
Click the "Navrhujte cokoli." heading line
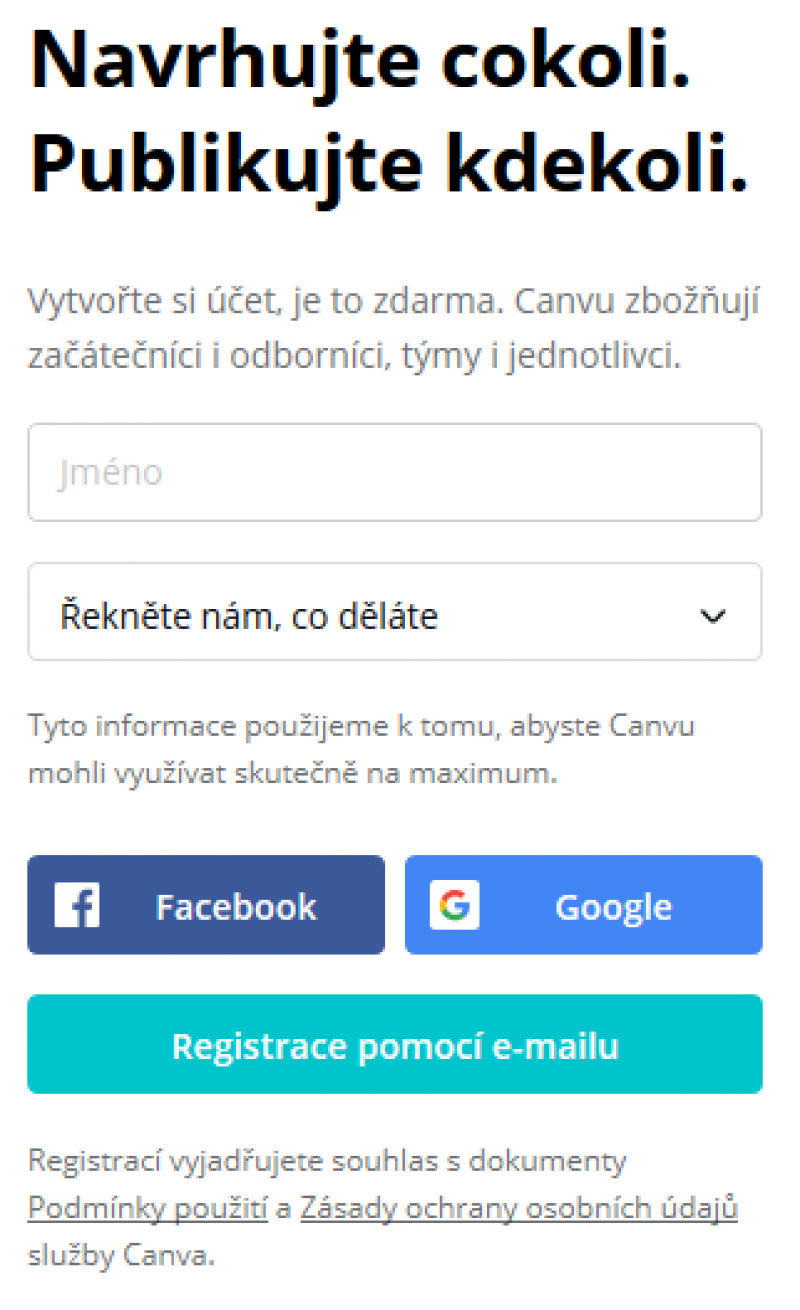[360, 60]
